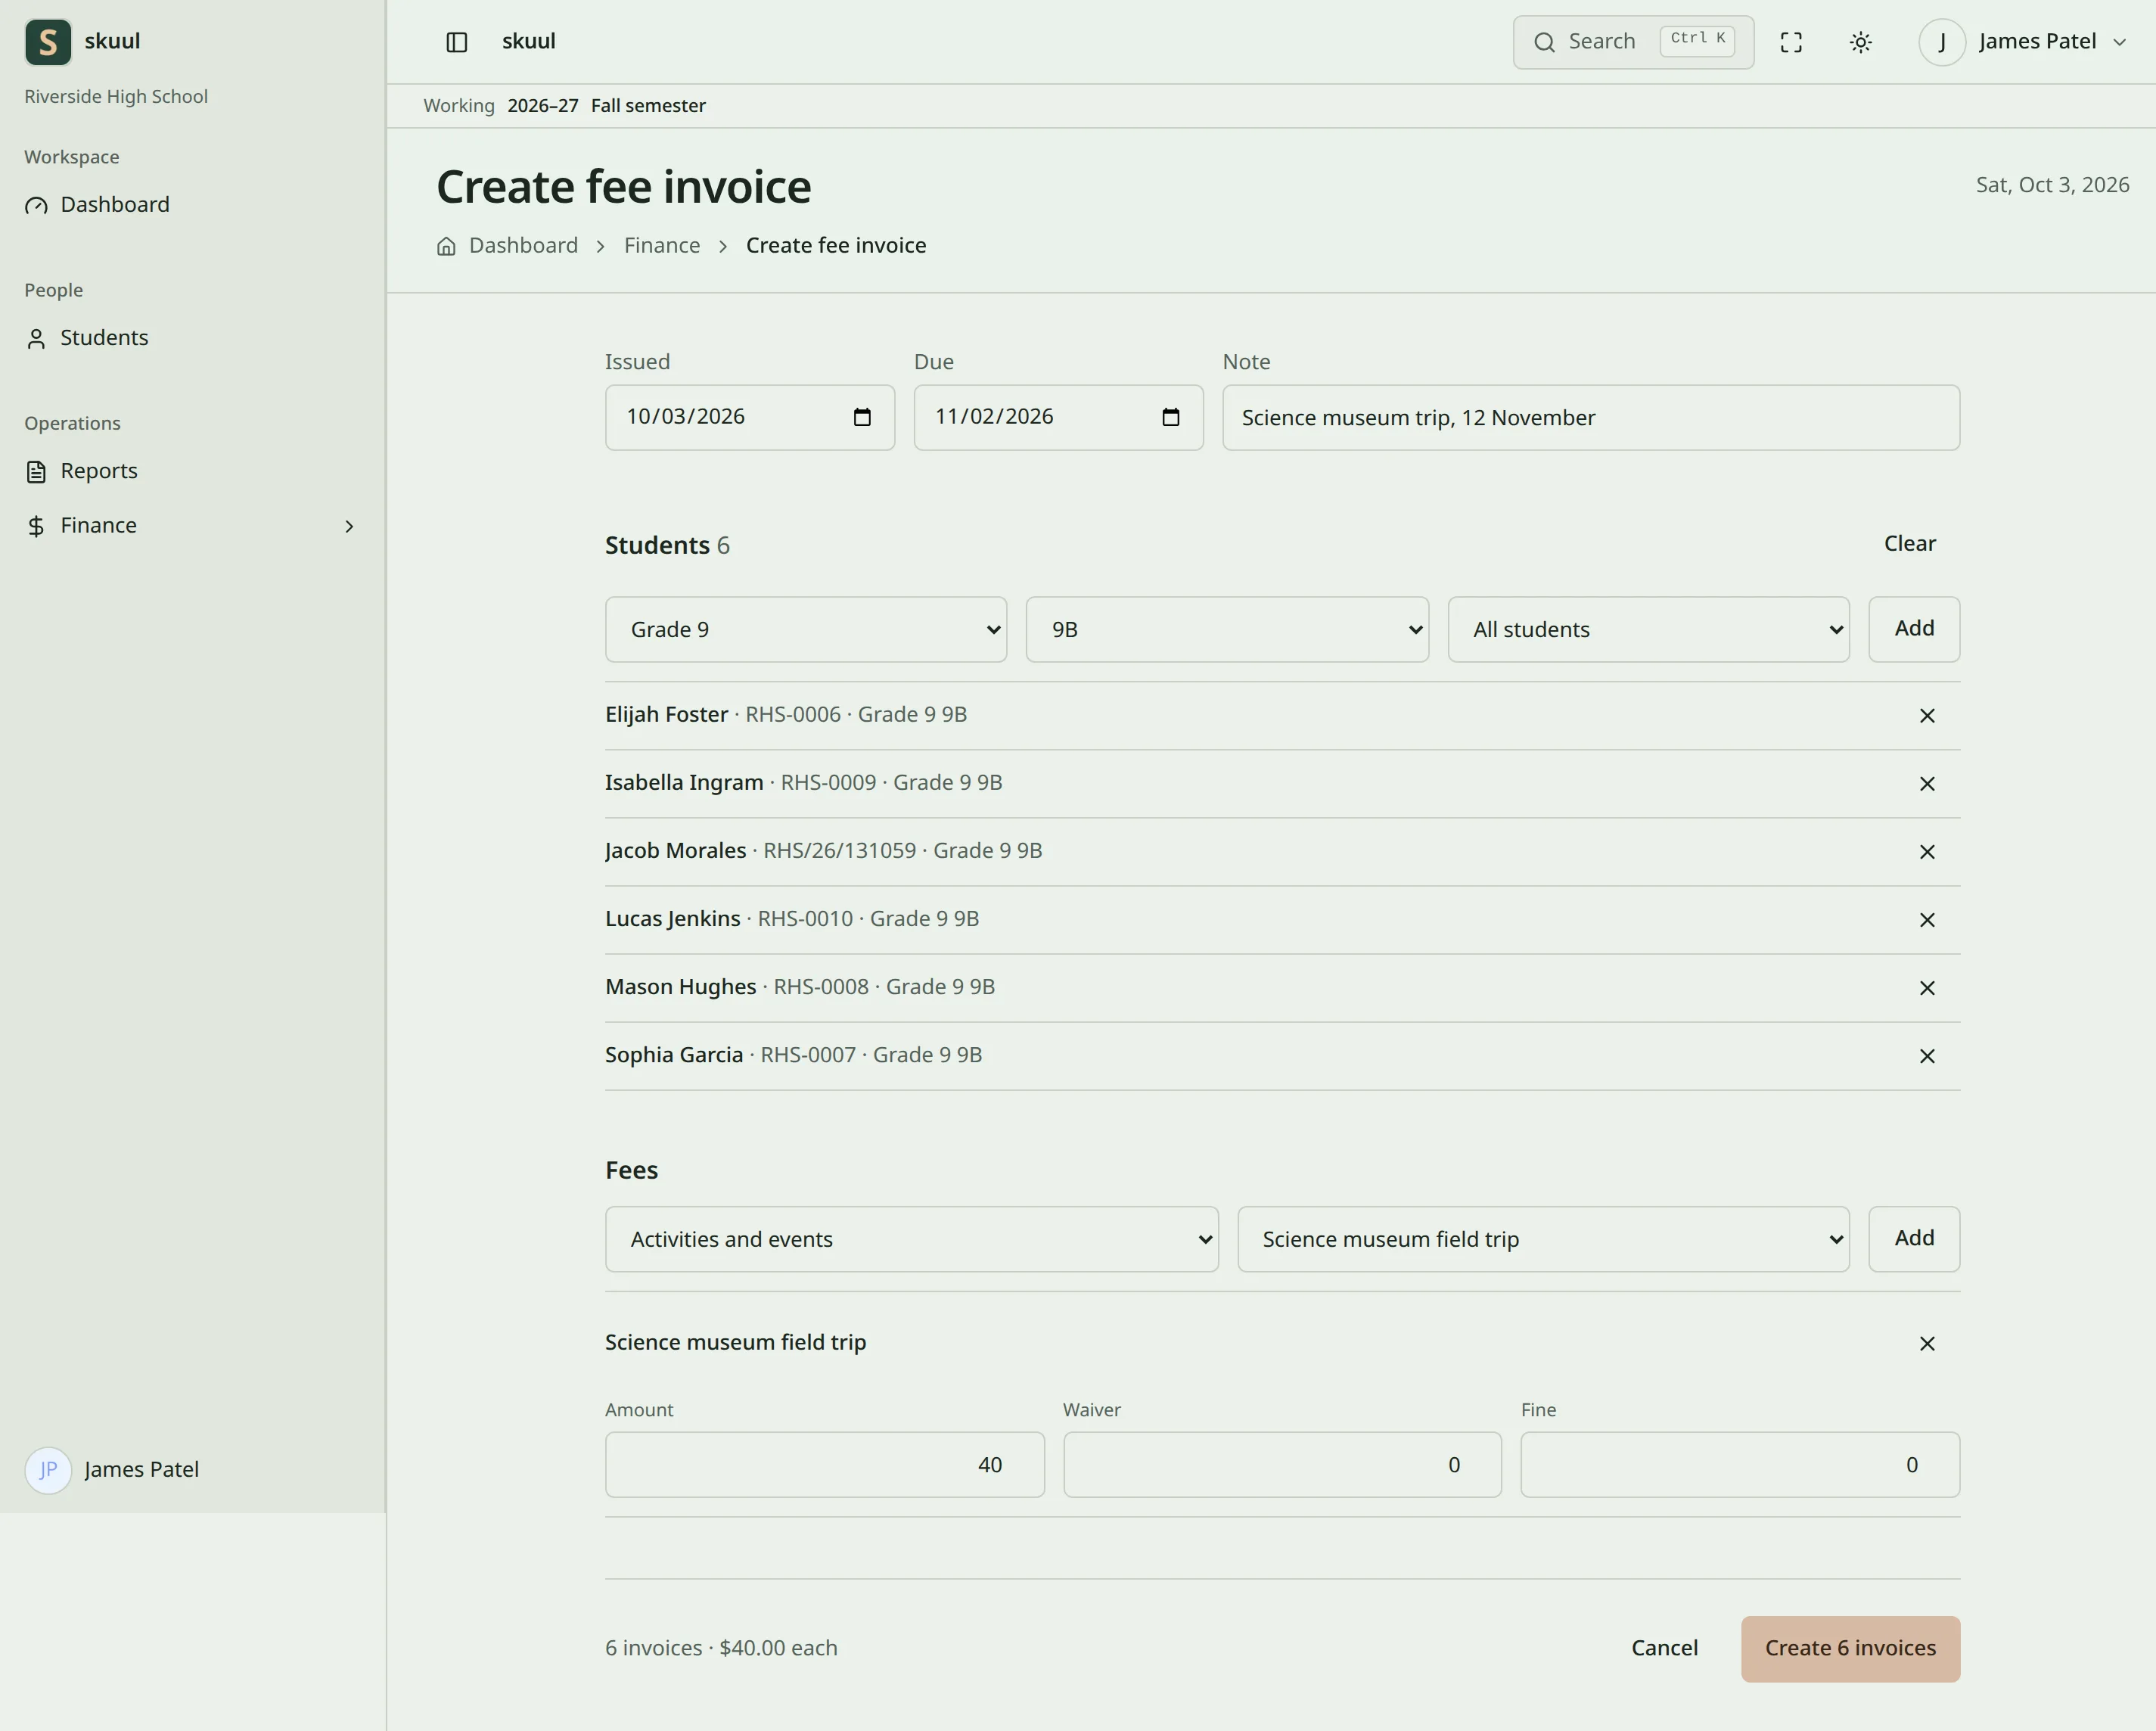Open the 9B section dropdown
The width and height of the screenshot is (2156, 1731).
(x=1227, y=630)
